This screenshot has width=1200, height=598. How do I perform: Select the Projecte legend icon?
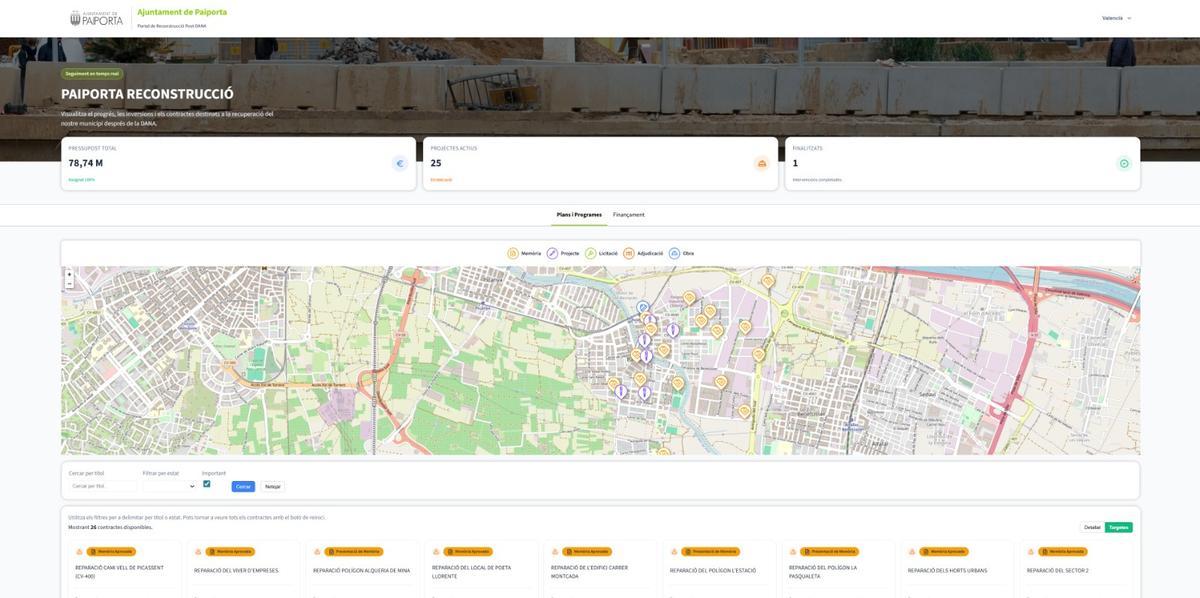550,251
